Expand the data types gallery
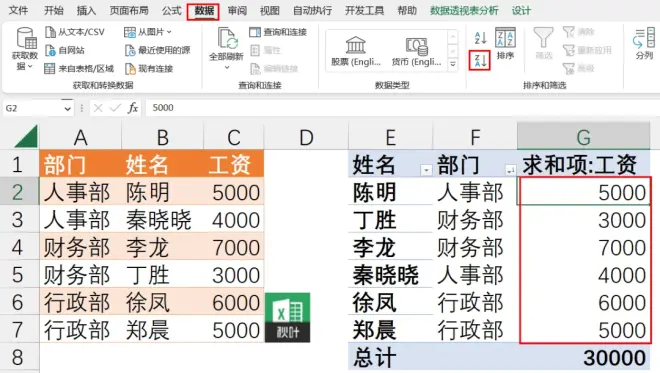This screenshot has width=660, height=373. click(453, 64)
